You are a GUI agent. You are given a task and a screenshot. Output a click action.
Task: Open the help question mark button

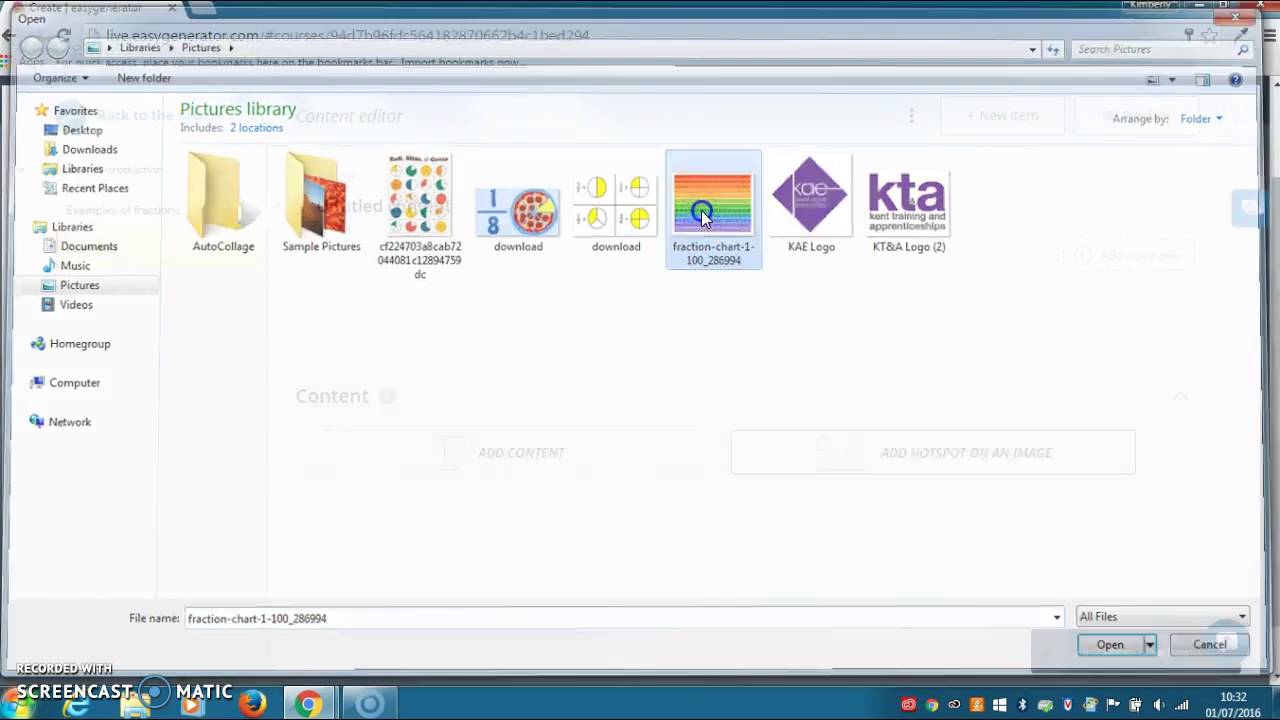click(x=1236, y=80)
